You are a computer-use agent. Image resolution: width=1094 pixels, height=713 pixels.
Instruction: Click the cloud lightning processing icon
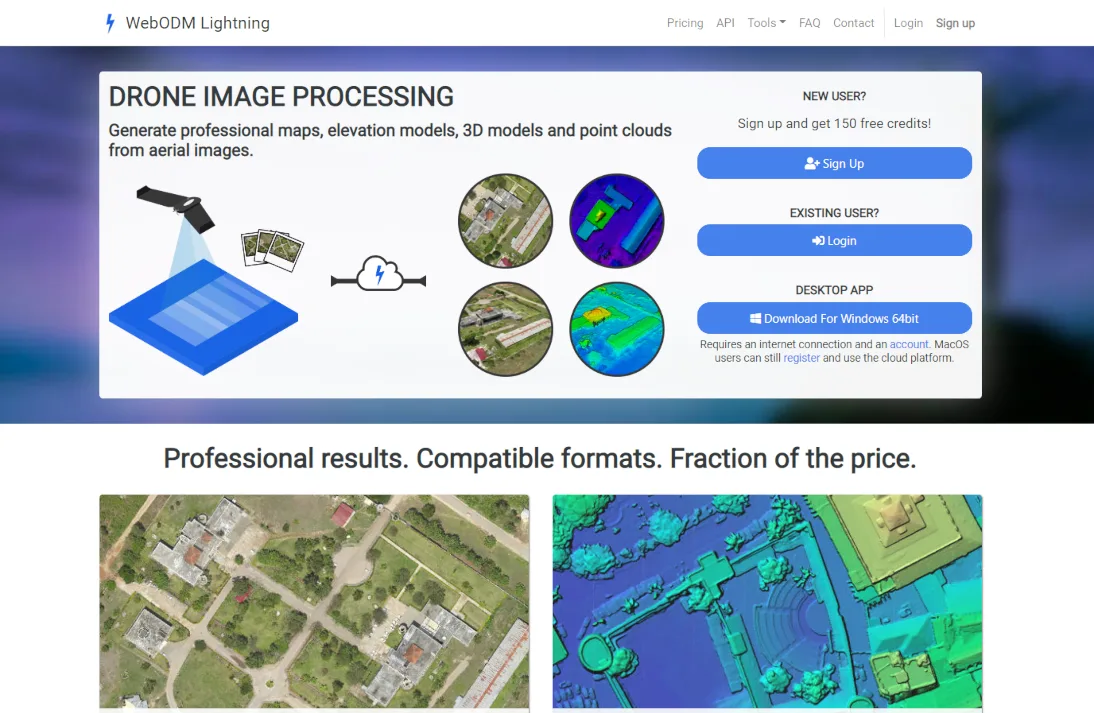(378, 274)
